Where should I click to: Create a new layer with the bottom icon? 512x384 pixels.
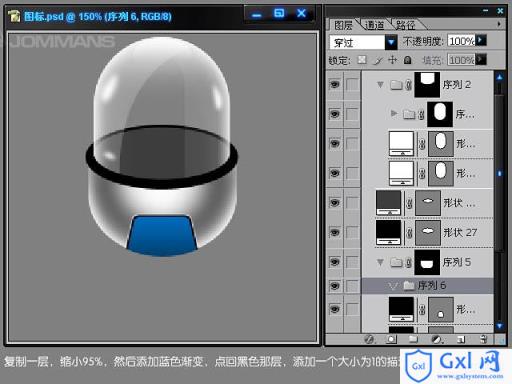(461, 339)
